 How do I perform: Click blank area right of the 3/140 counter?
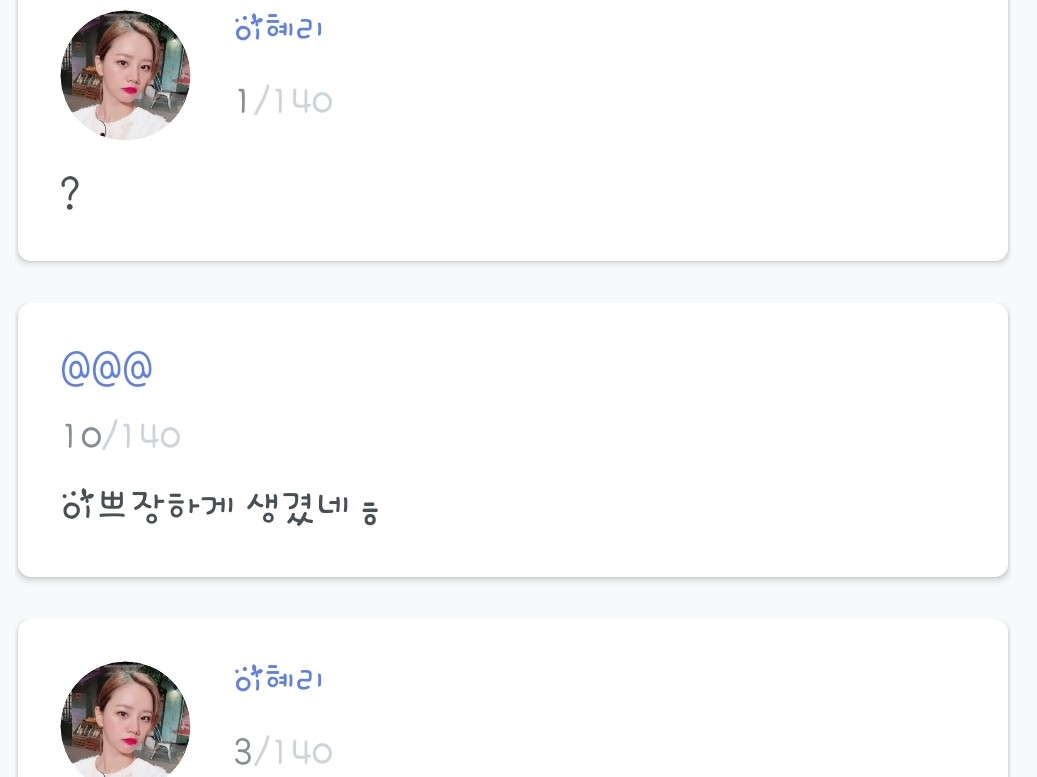(650, 752)
